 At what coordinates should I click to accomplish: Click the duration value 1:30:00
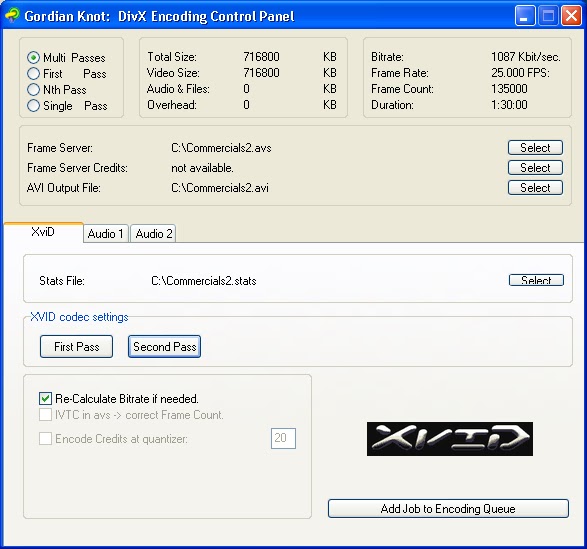510,105
